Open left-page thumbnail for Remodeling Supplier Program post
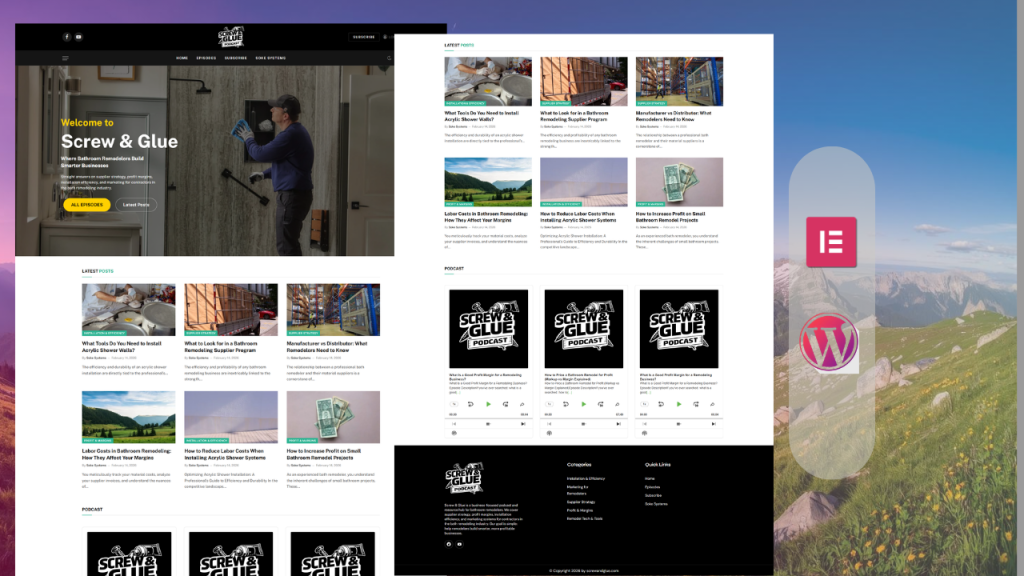 231,310
